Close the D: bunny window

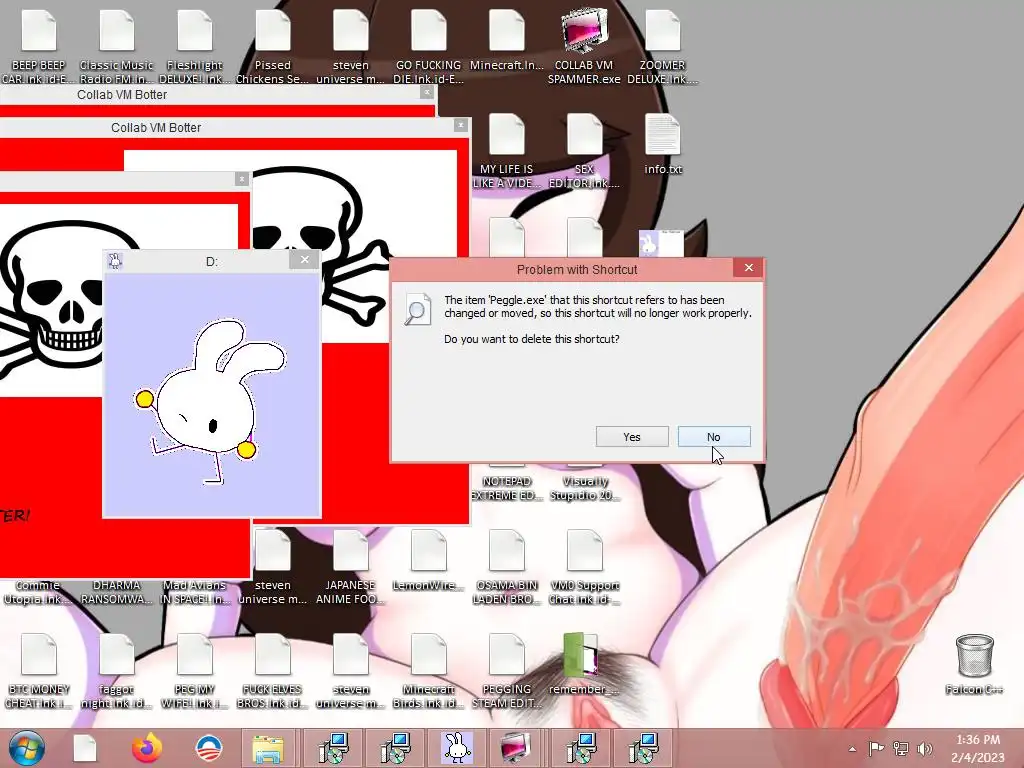[x=304, y=260]
